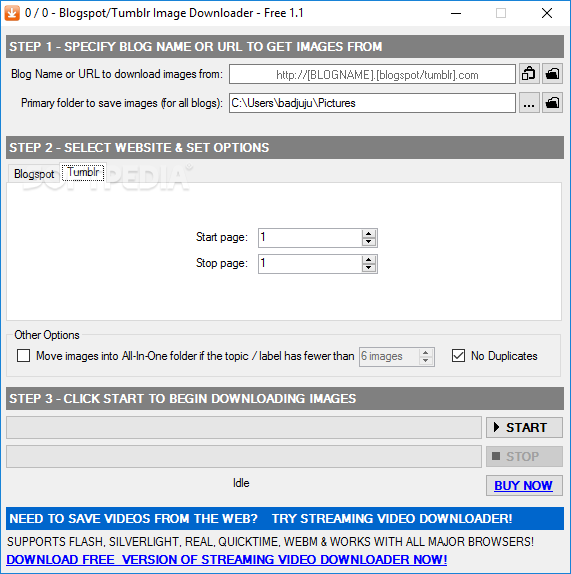Viewport: 571px width, 574px height.
Task: Decrease the images threshold spinner
Action: tap(425, 361)
